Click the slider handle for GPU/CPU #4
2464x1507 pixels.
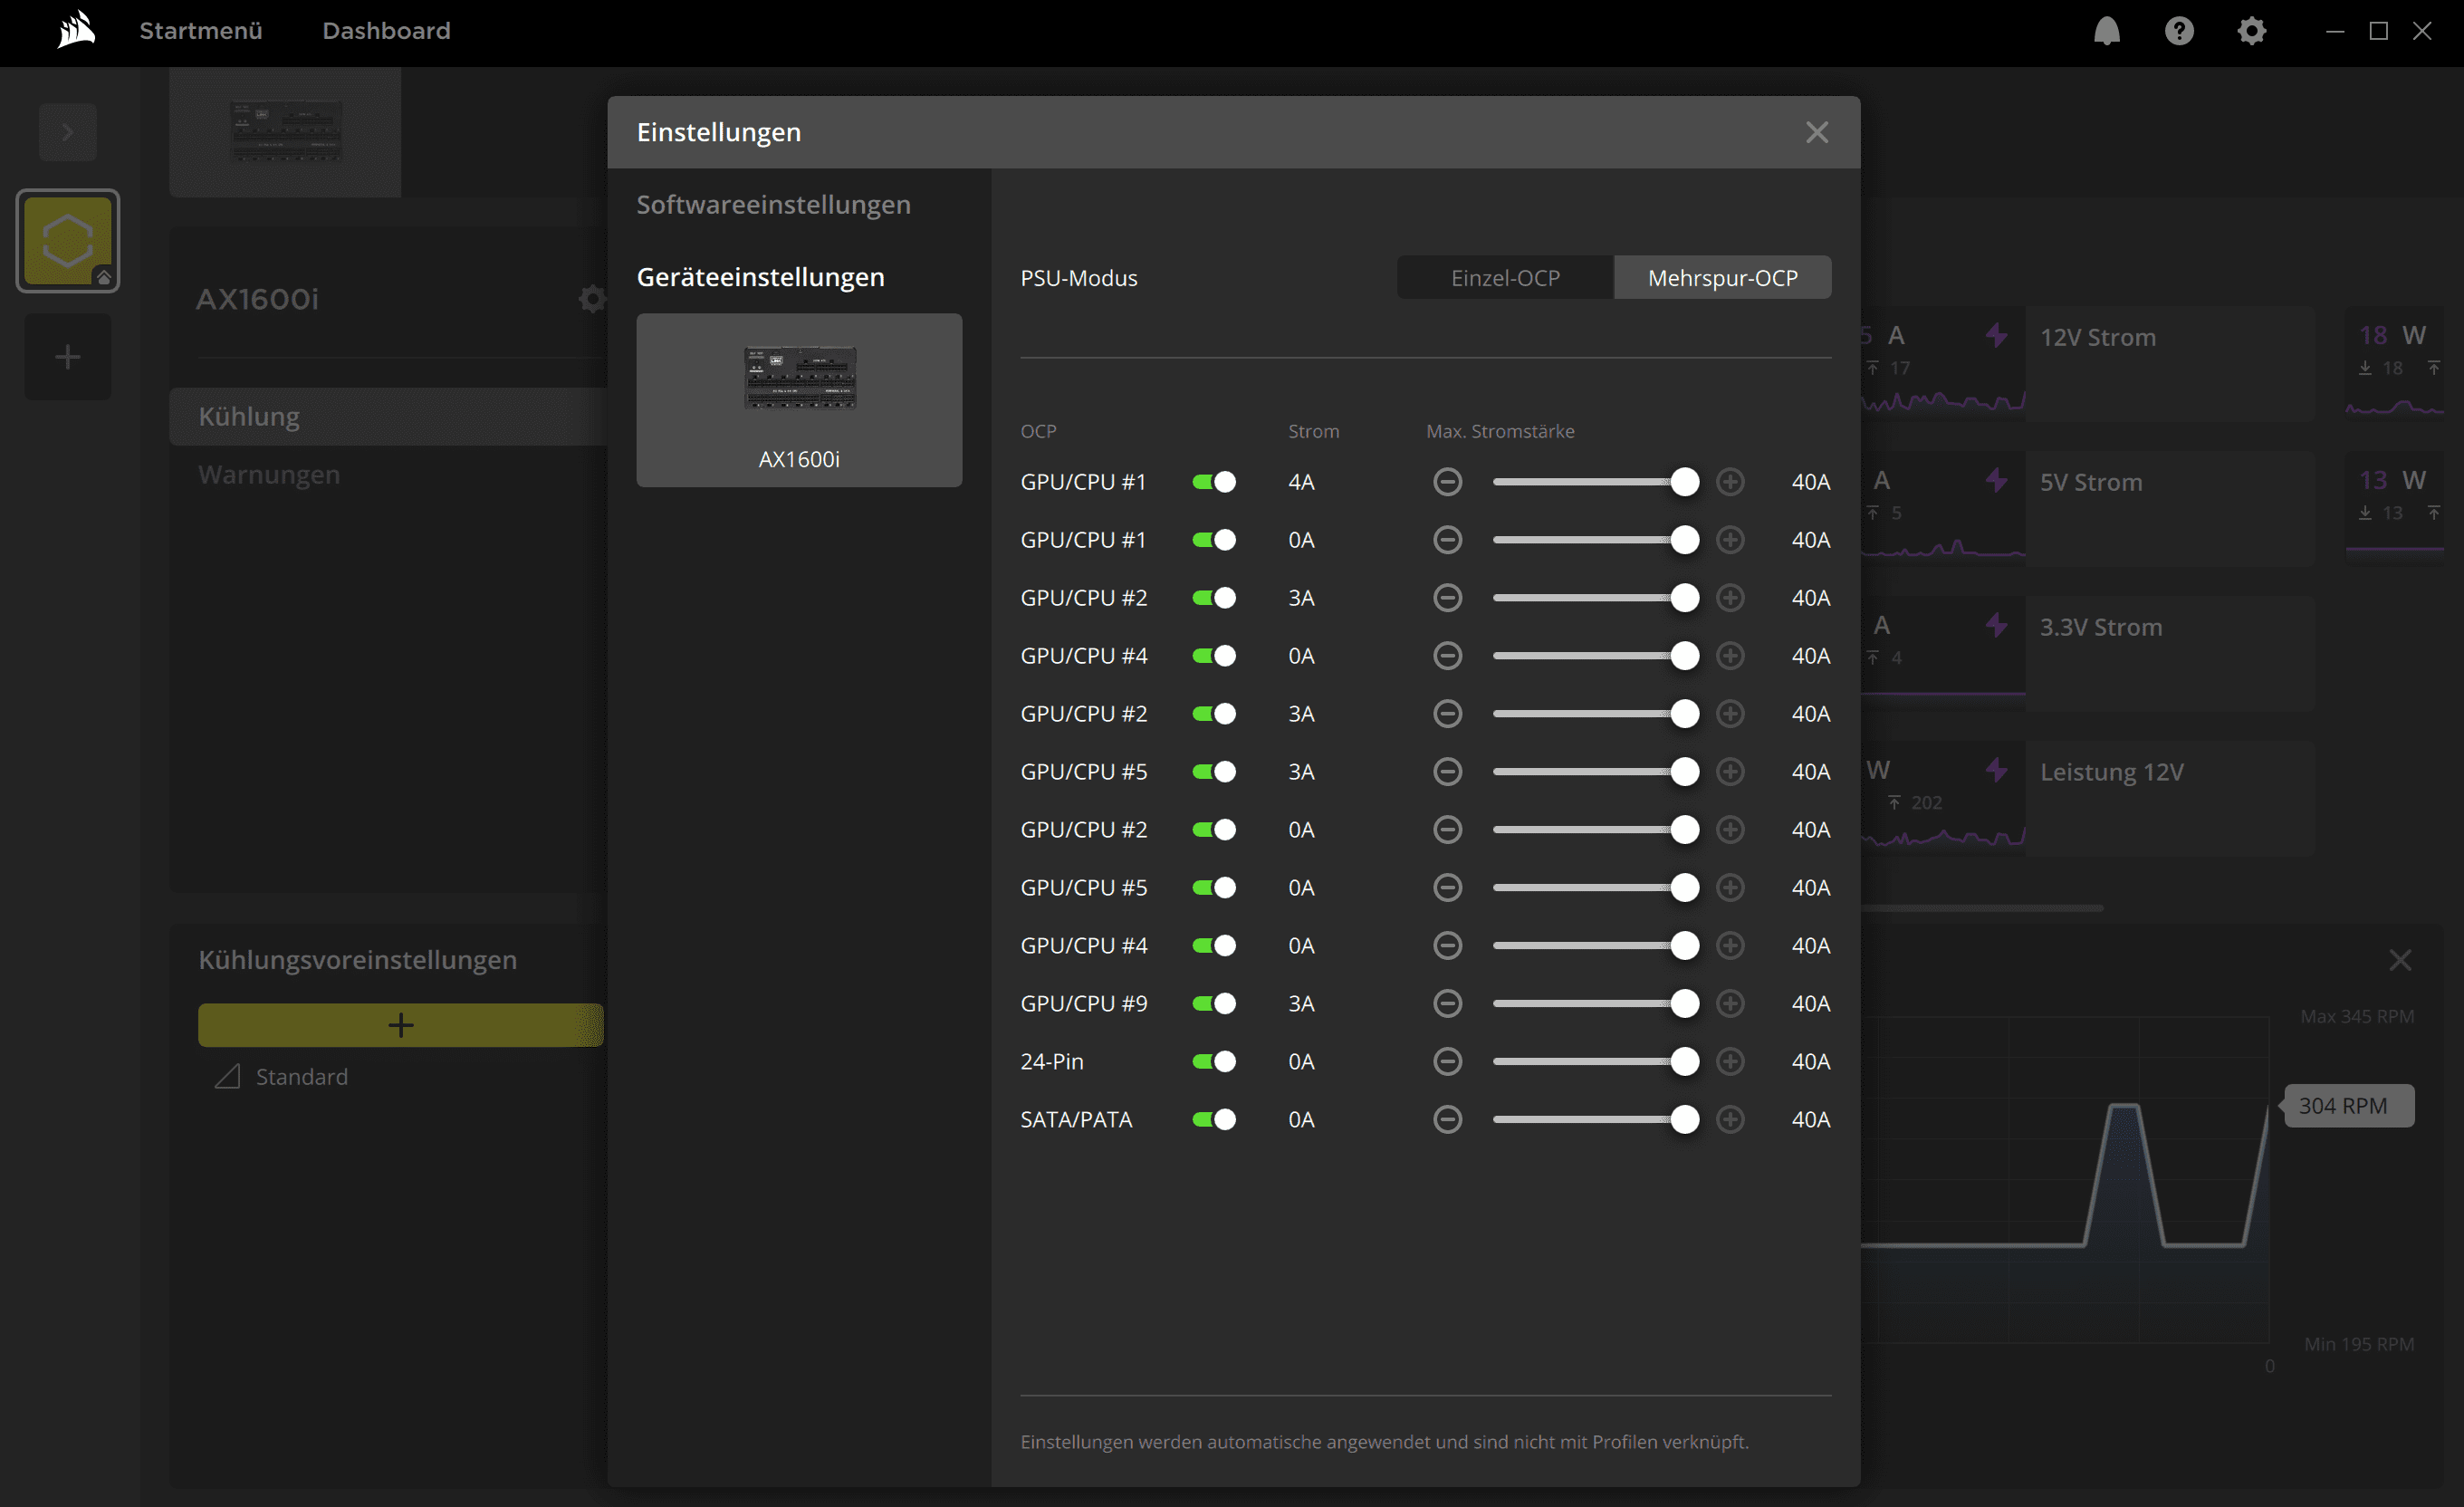point(1684,656)
